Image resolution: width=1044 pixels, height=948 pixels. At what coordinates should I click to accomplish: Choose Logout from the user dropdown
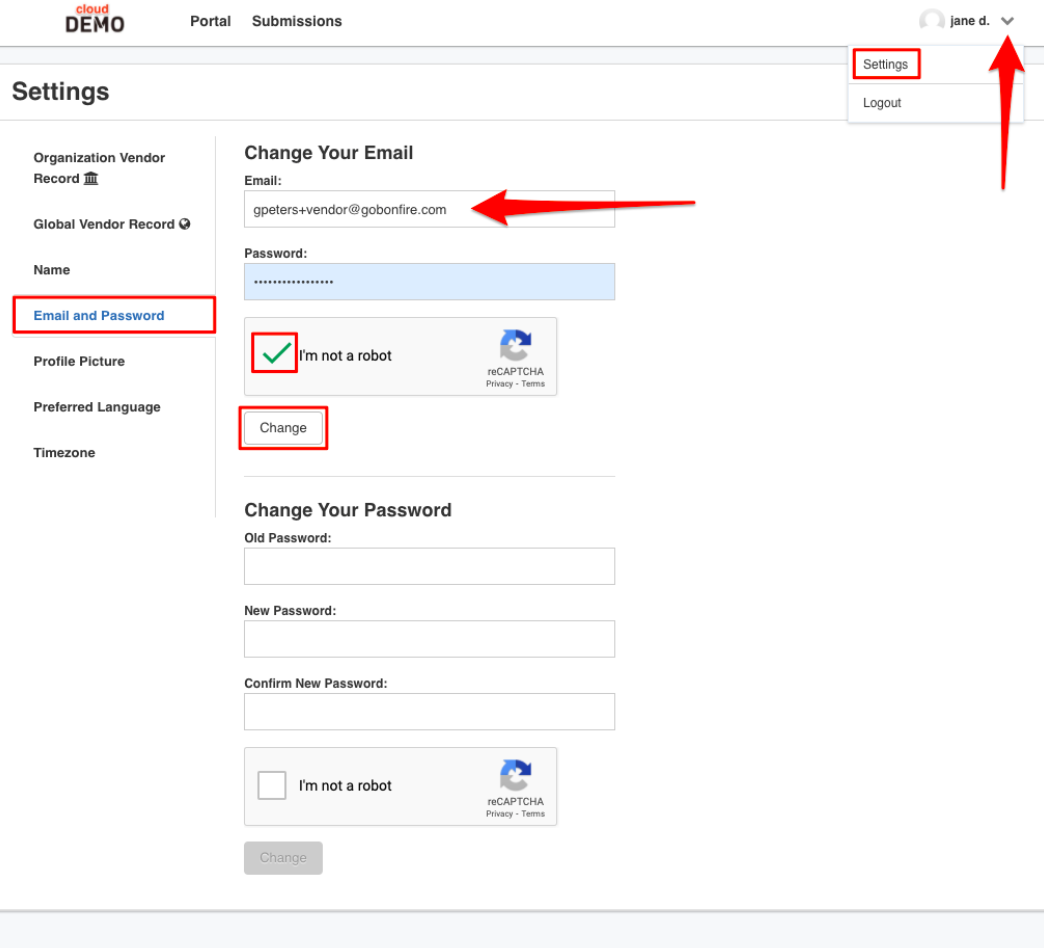click(882, 103)
